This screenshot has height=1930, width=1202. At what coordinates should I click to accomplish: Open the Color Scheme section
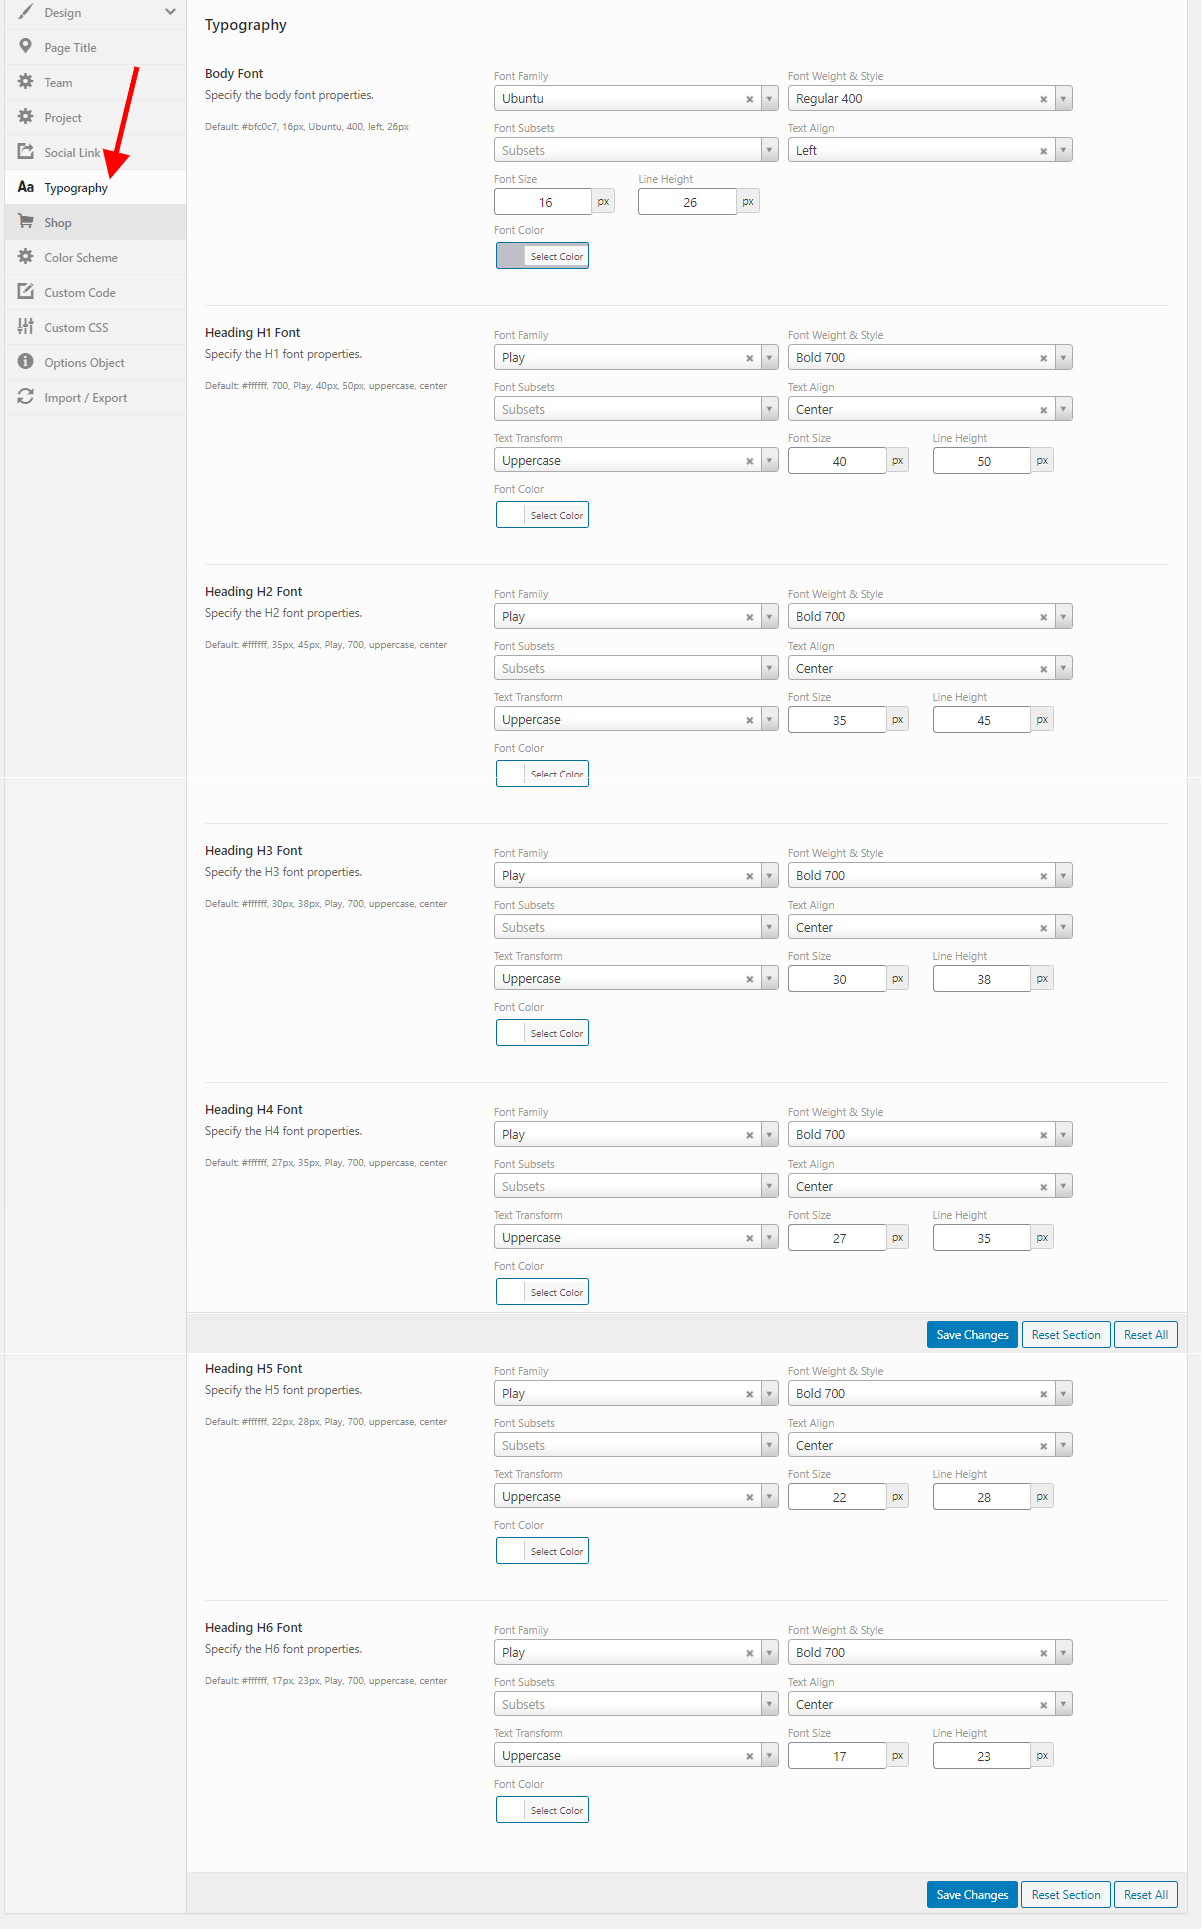click(80, 257)
